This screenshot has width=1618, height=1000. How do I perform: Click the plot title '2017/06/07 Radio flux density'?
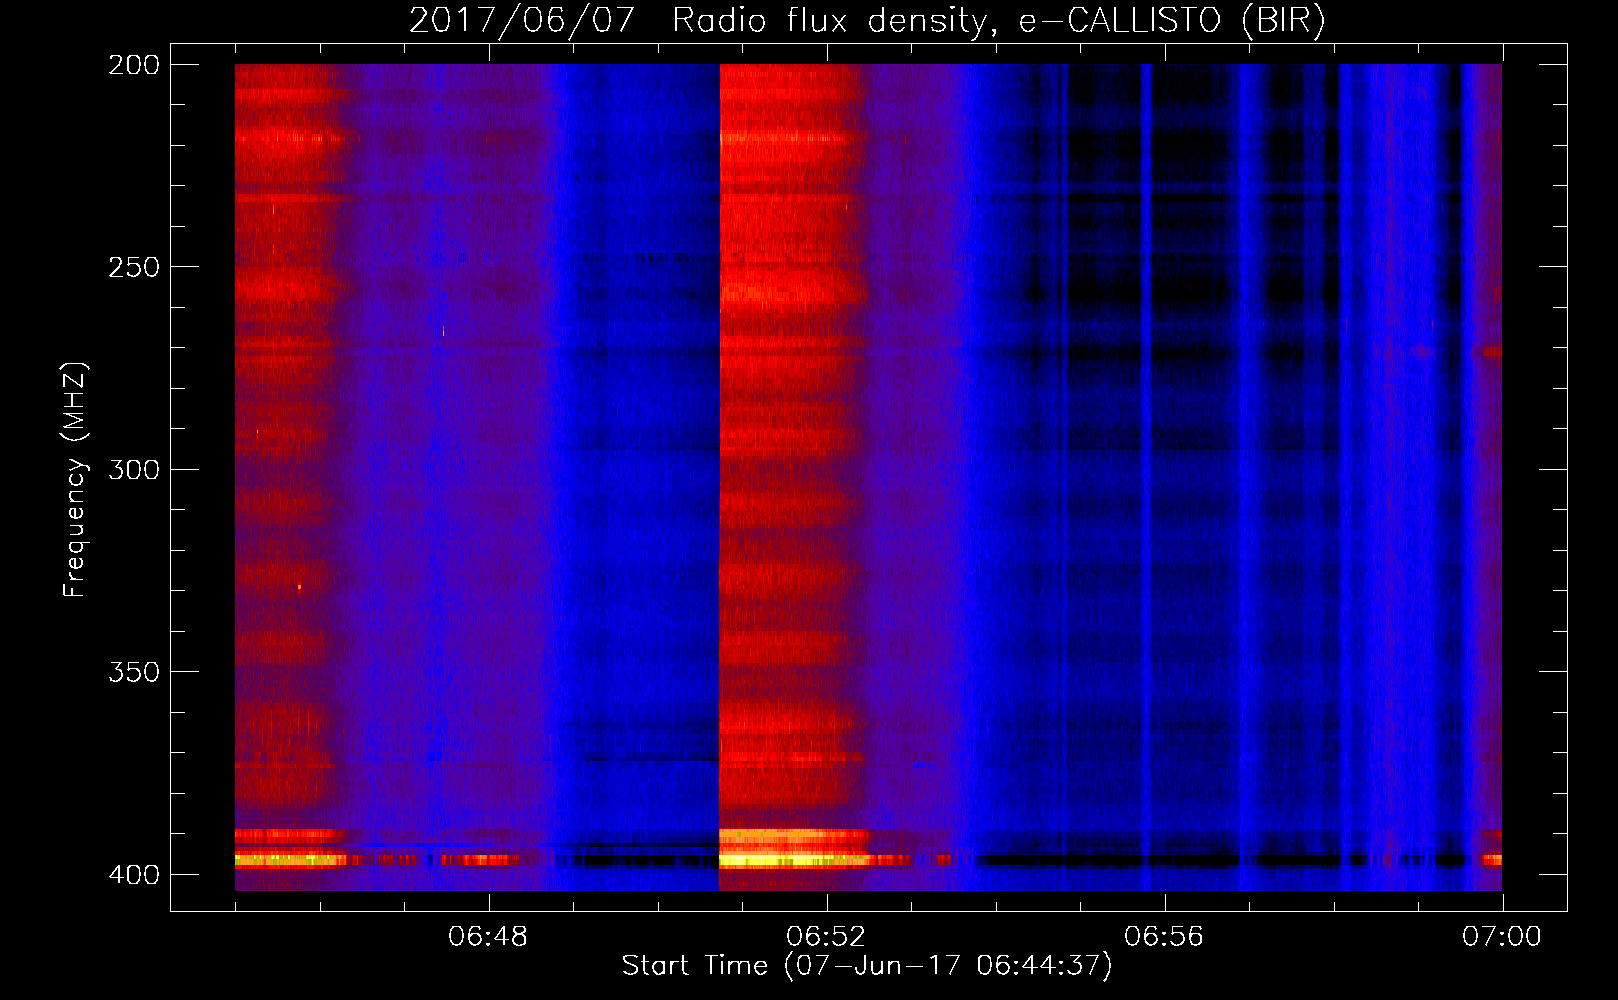click(866, 21)
